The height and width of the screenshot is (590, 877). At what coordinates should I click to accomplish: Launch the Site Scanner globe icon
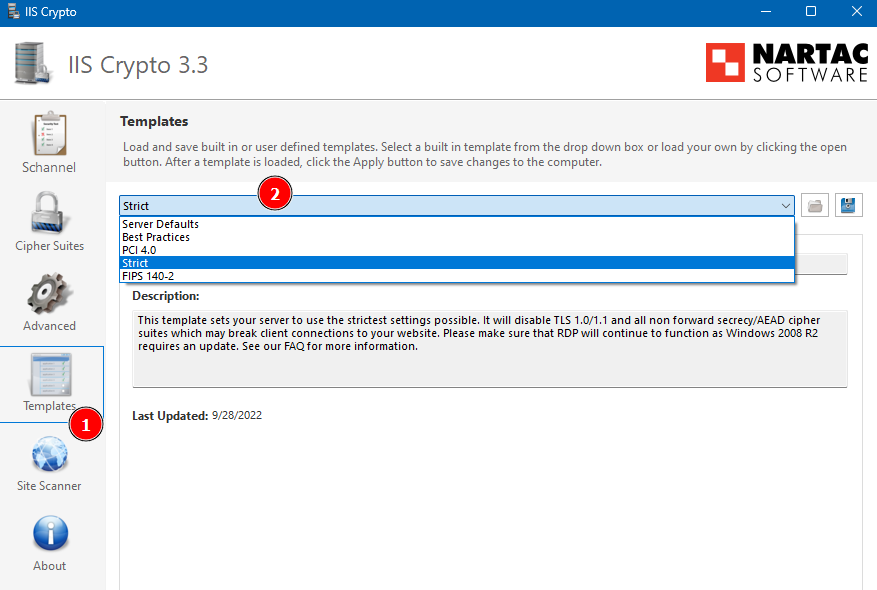pyautogui.click(x=49, y=462)
